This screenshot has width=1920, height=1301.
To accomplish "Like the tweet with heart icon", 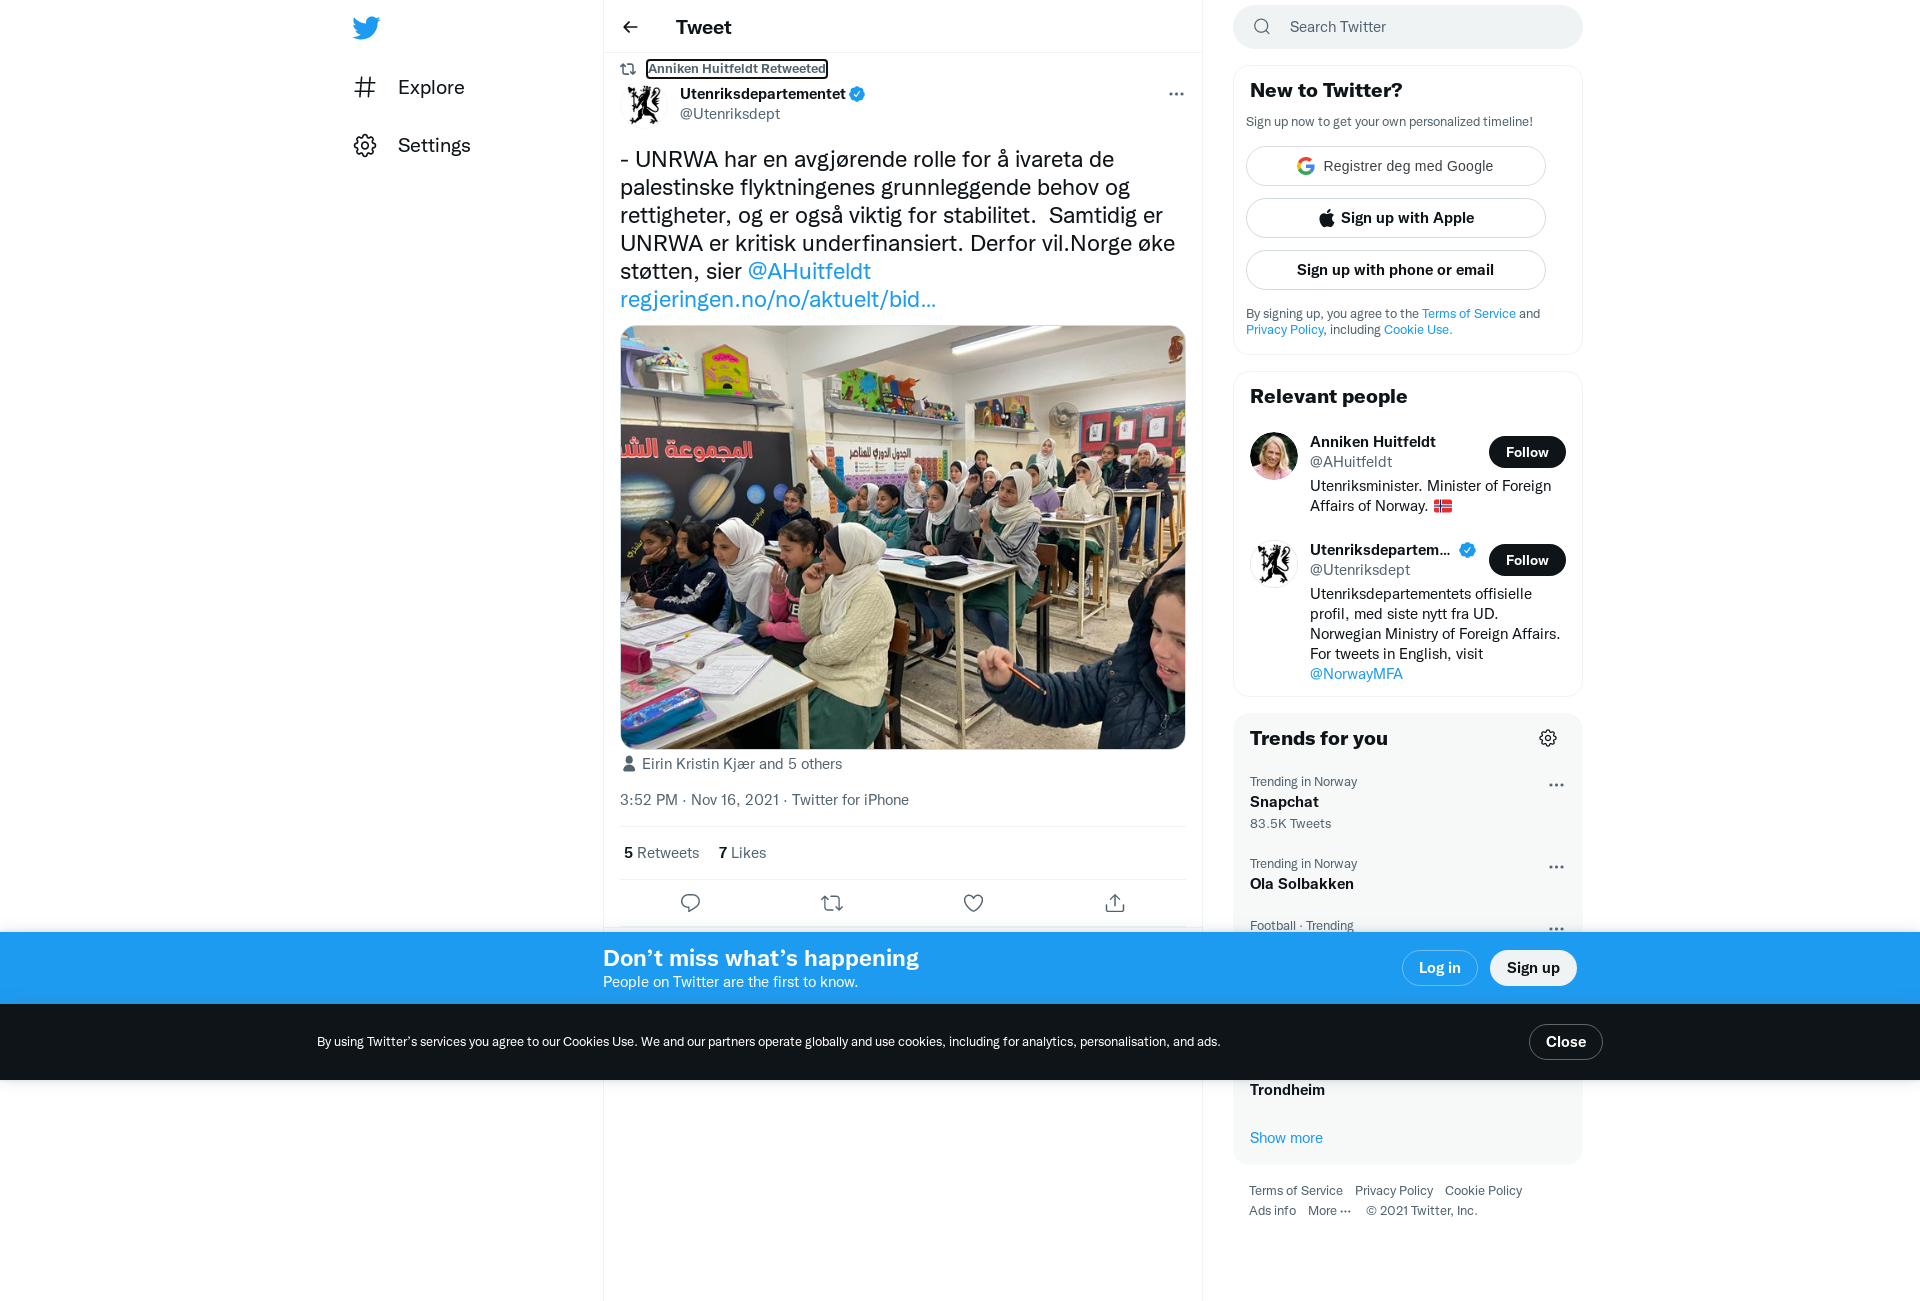I will pyautogui.click(x=973, y=903).
